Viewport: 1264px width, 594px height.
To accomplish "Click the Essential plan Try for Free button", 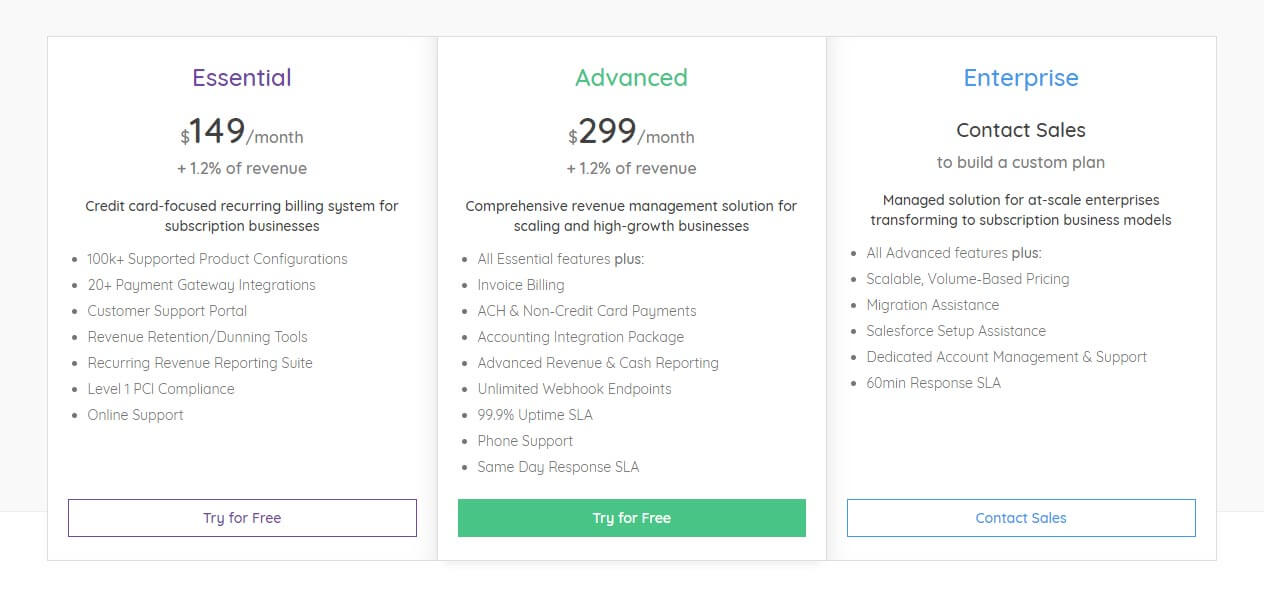I will coord(242,518).
